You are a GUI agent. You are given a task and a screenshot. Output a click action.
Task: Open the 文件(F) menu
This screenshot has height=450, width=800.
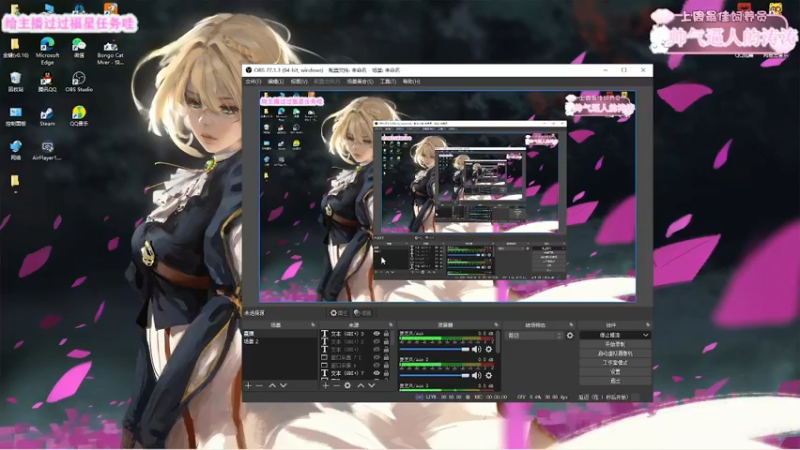[x=253, y=82]
